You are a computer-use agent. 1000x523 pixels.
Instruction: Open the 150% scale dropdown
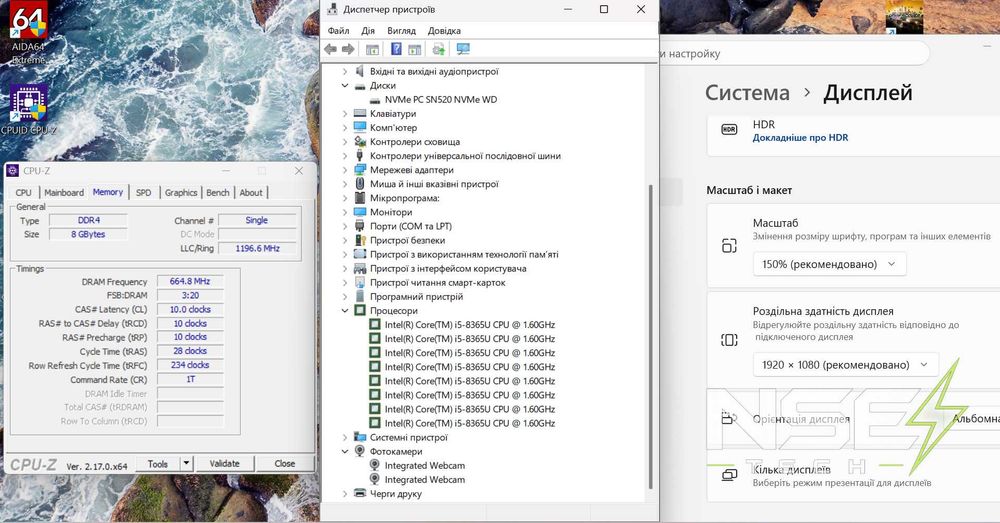(829, 264)
